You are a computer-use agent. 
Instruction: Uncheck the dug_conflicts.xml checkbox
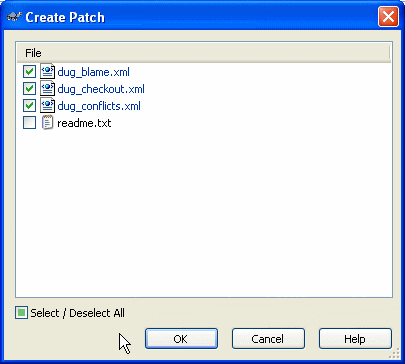[x=29, y=106]
